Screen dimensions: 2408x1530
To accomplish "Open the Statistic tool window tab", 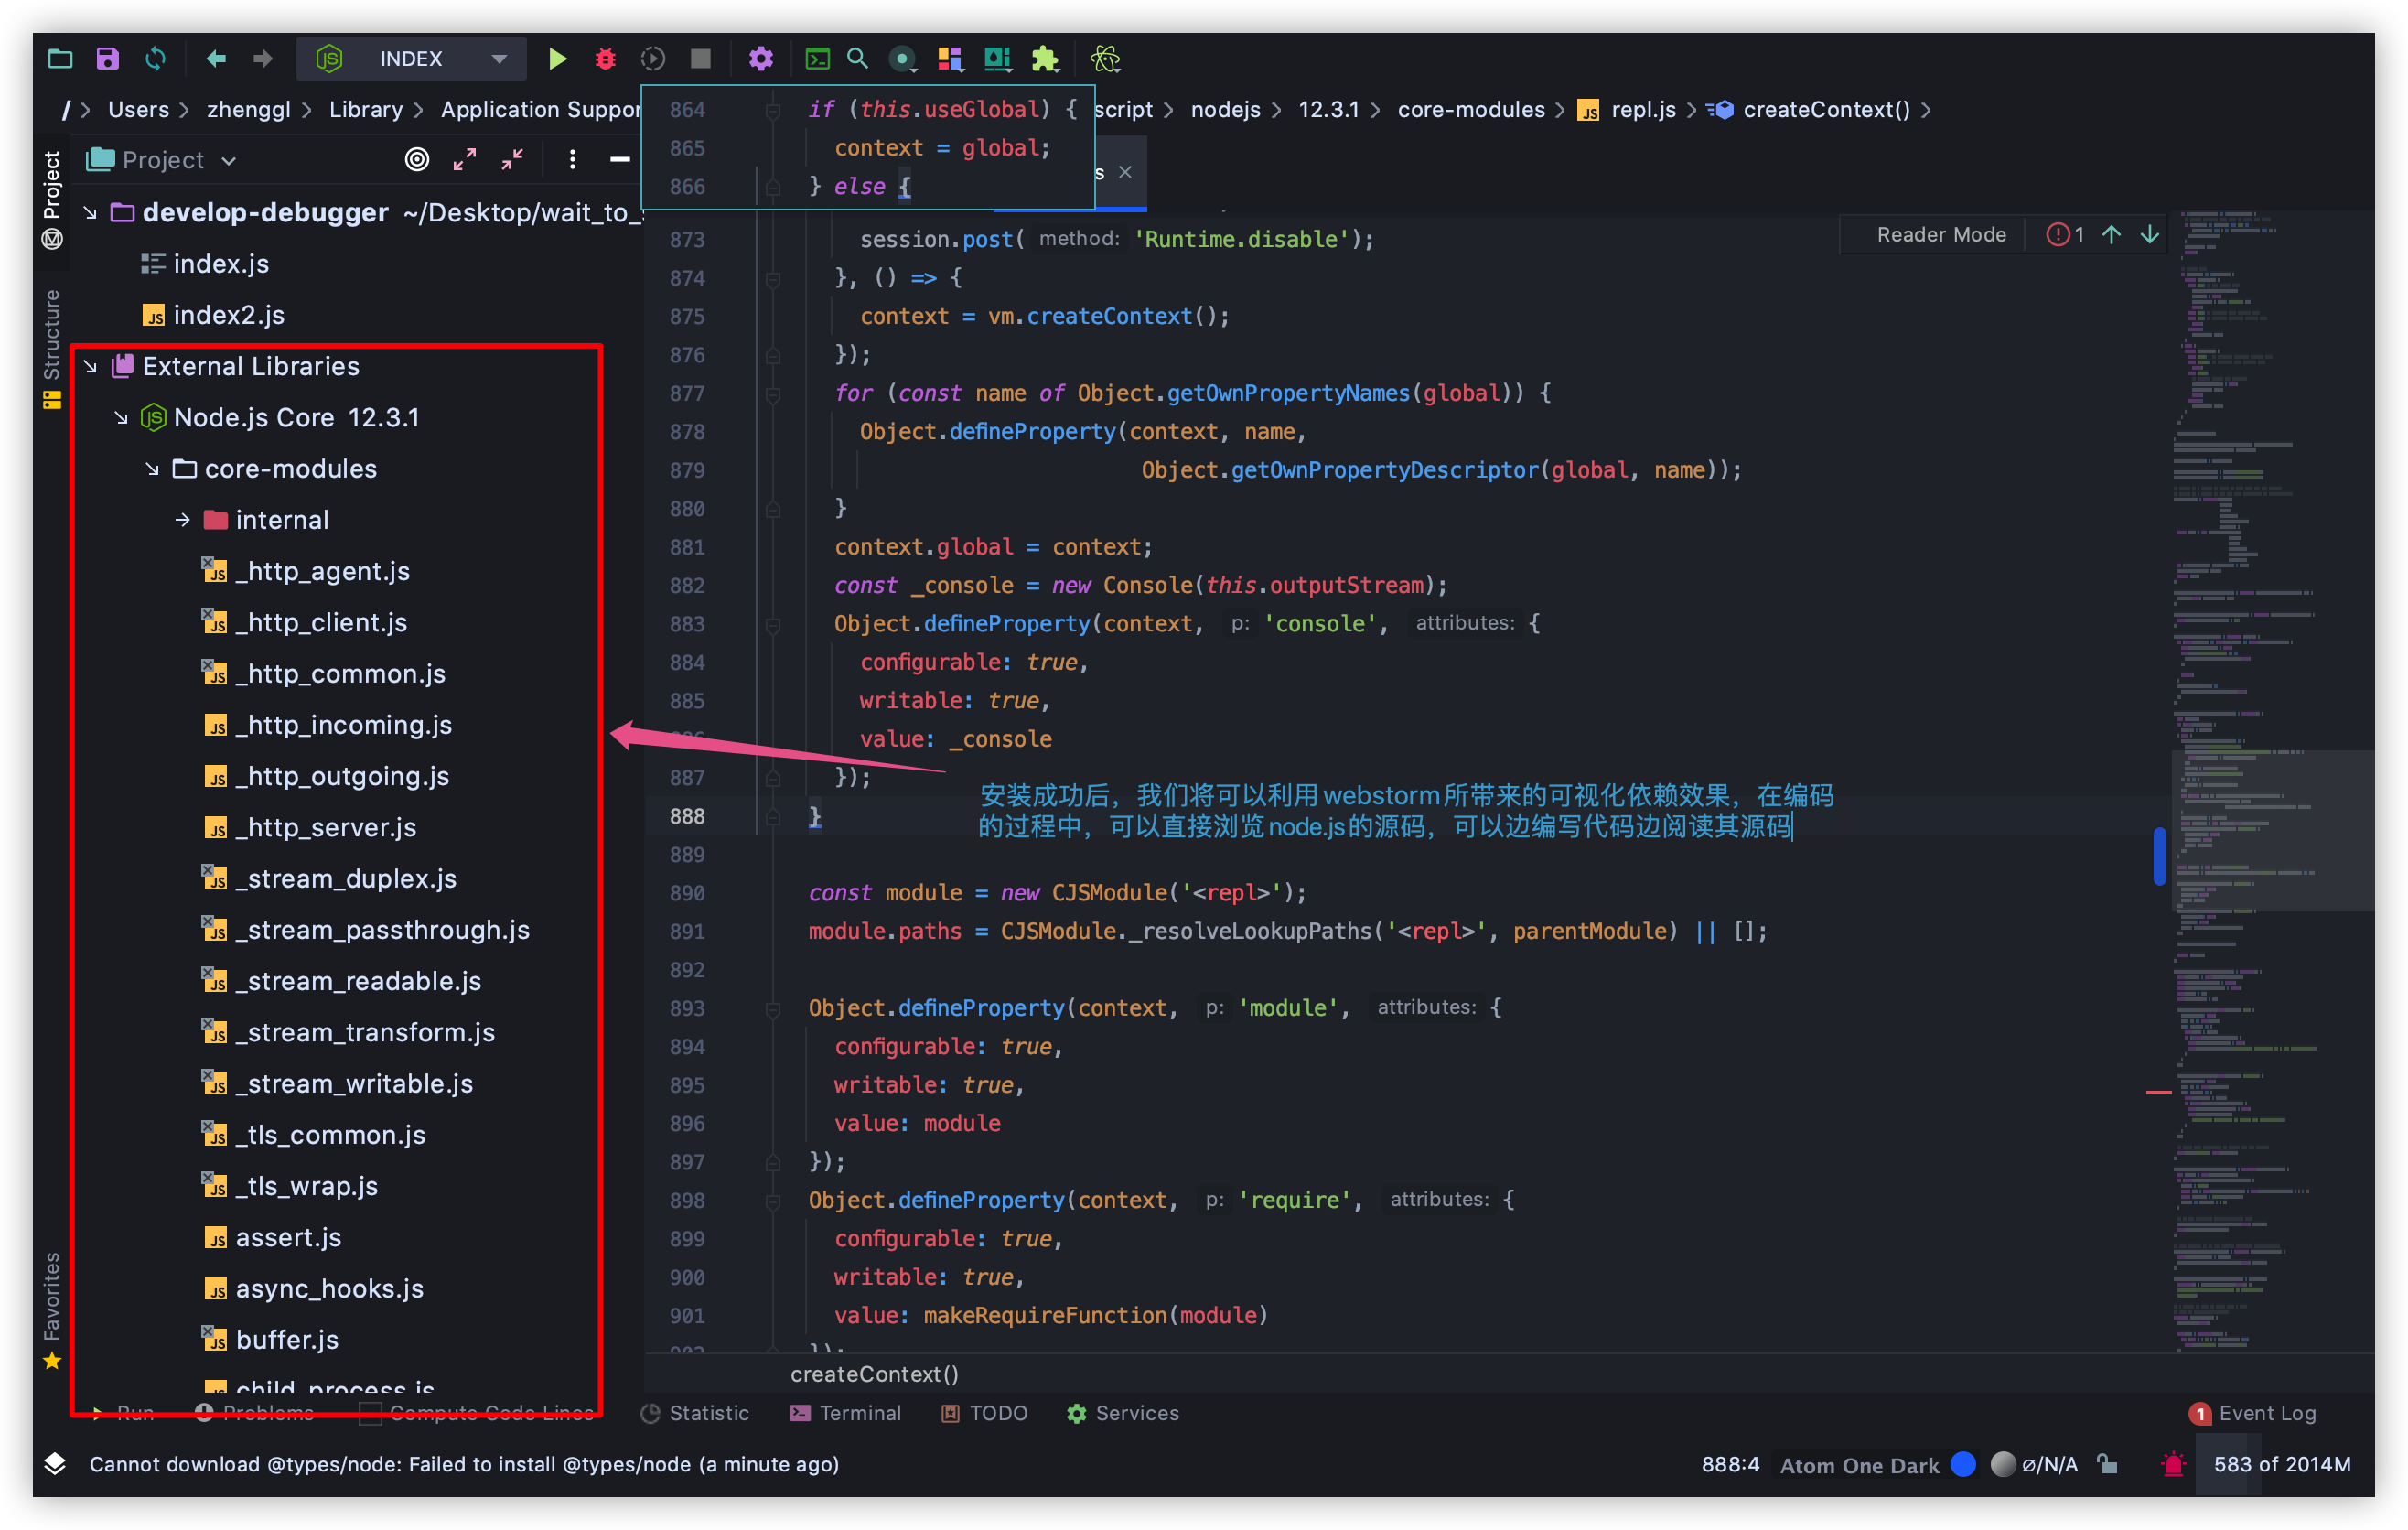I will tap(695, 1413).
